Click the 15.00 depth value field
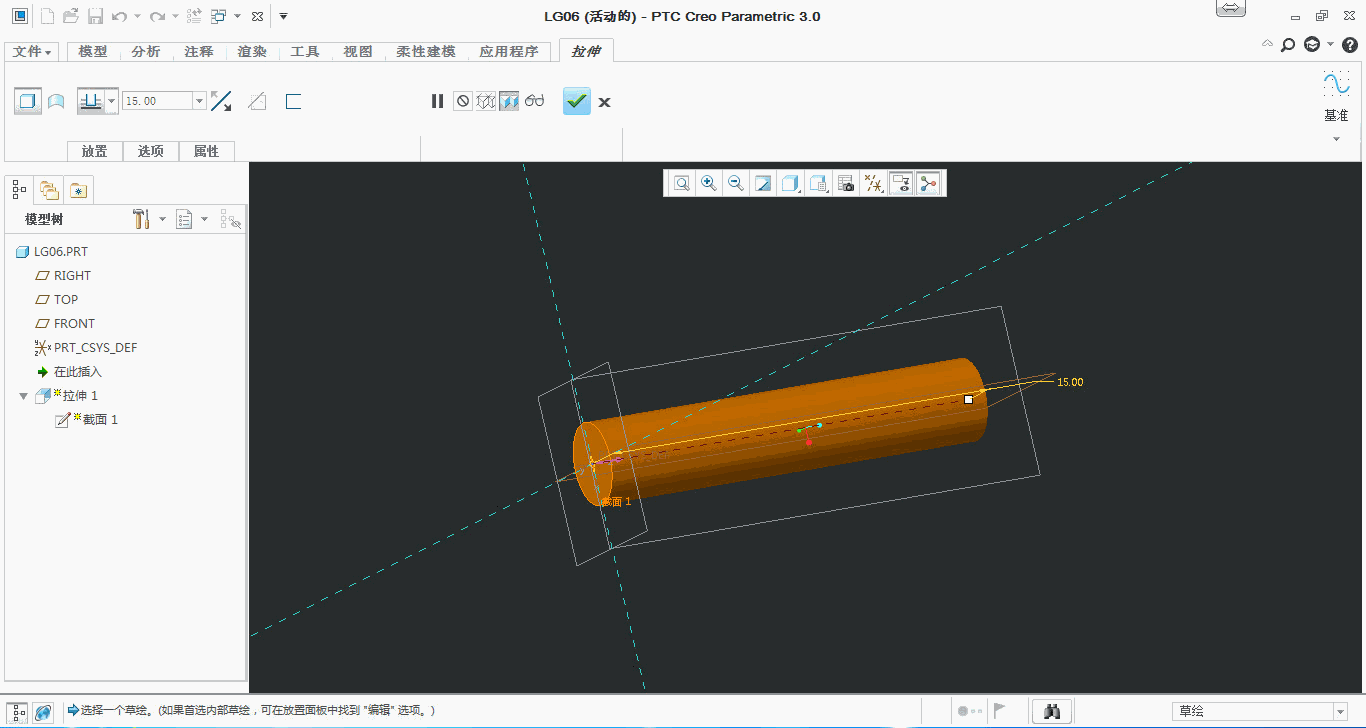This screenshot has height=728, width=1366. 156,101
